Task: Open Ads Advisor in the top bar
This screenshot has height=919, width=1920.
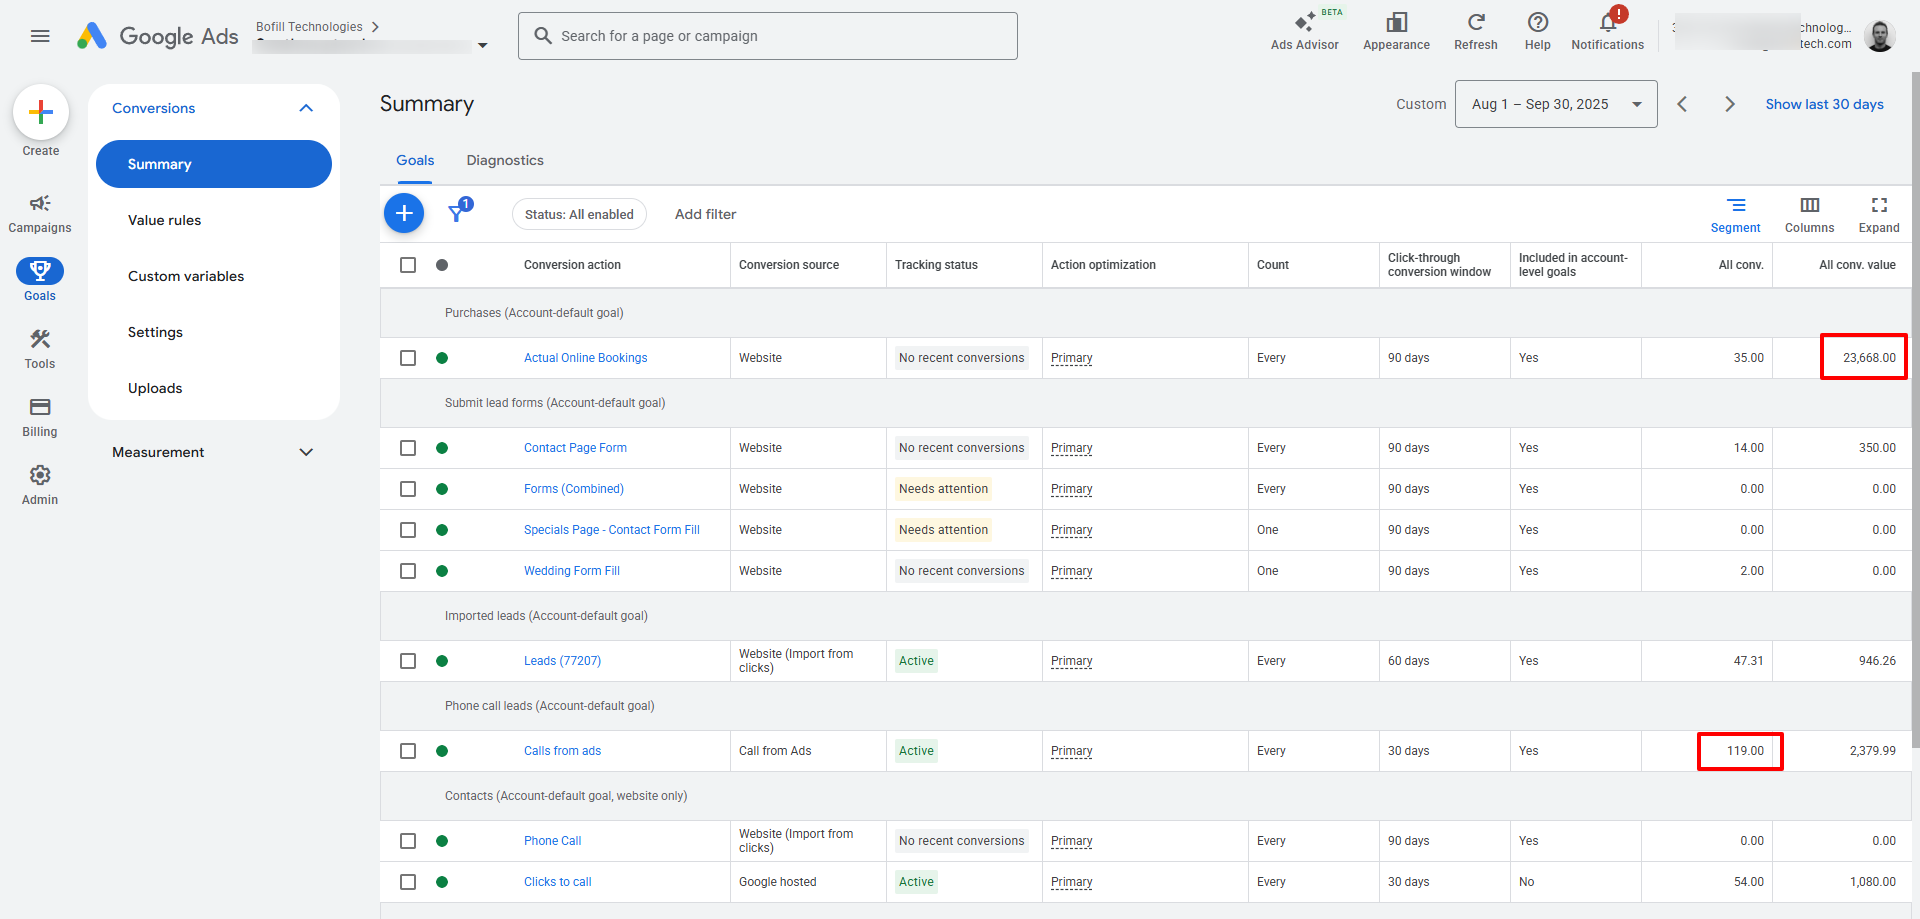Action: tap(1304, 30)
